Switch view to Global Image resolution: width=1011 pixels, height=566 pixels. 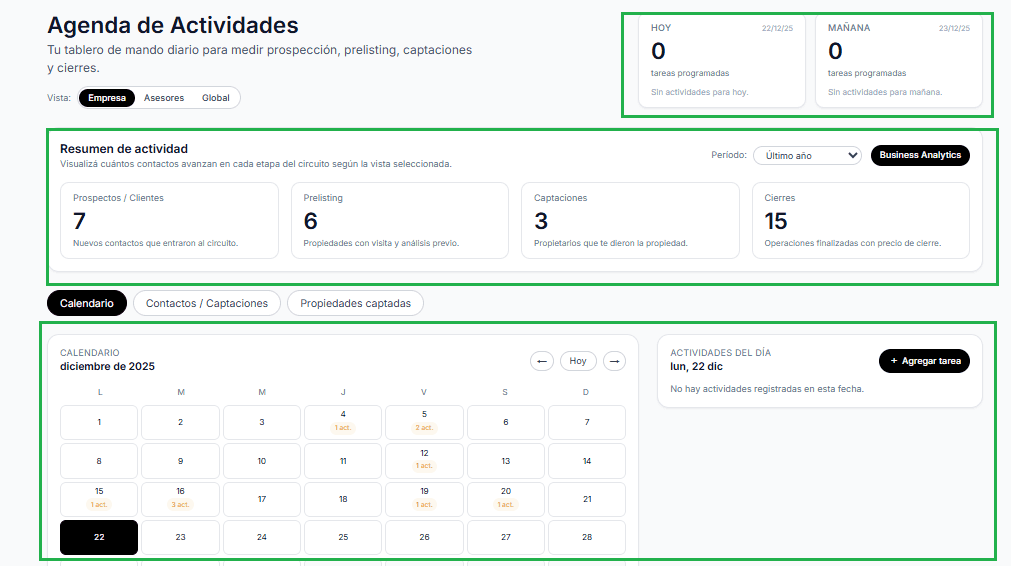(x=215, y=98)
